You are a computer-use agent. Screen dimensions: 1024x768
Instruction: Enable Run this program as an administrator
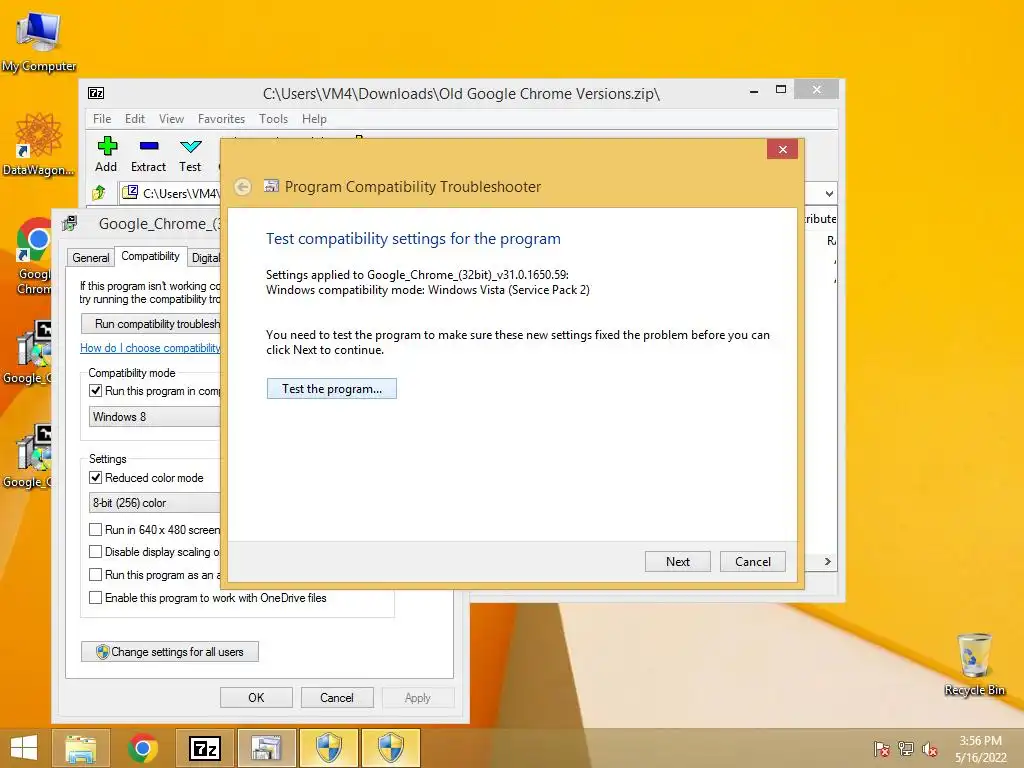click(x=95, y=574)
